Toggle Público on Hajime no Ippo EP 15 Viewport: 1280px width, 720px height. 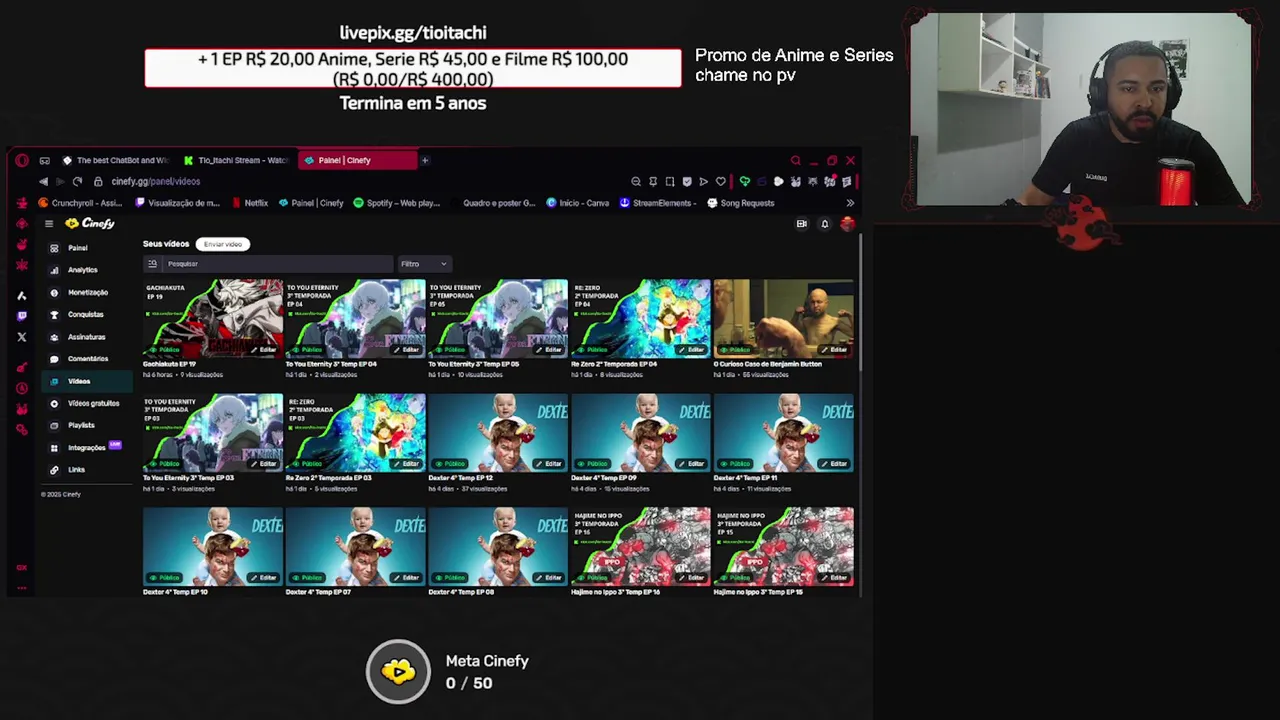pos(735,578)
